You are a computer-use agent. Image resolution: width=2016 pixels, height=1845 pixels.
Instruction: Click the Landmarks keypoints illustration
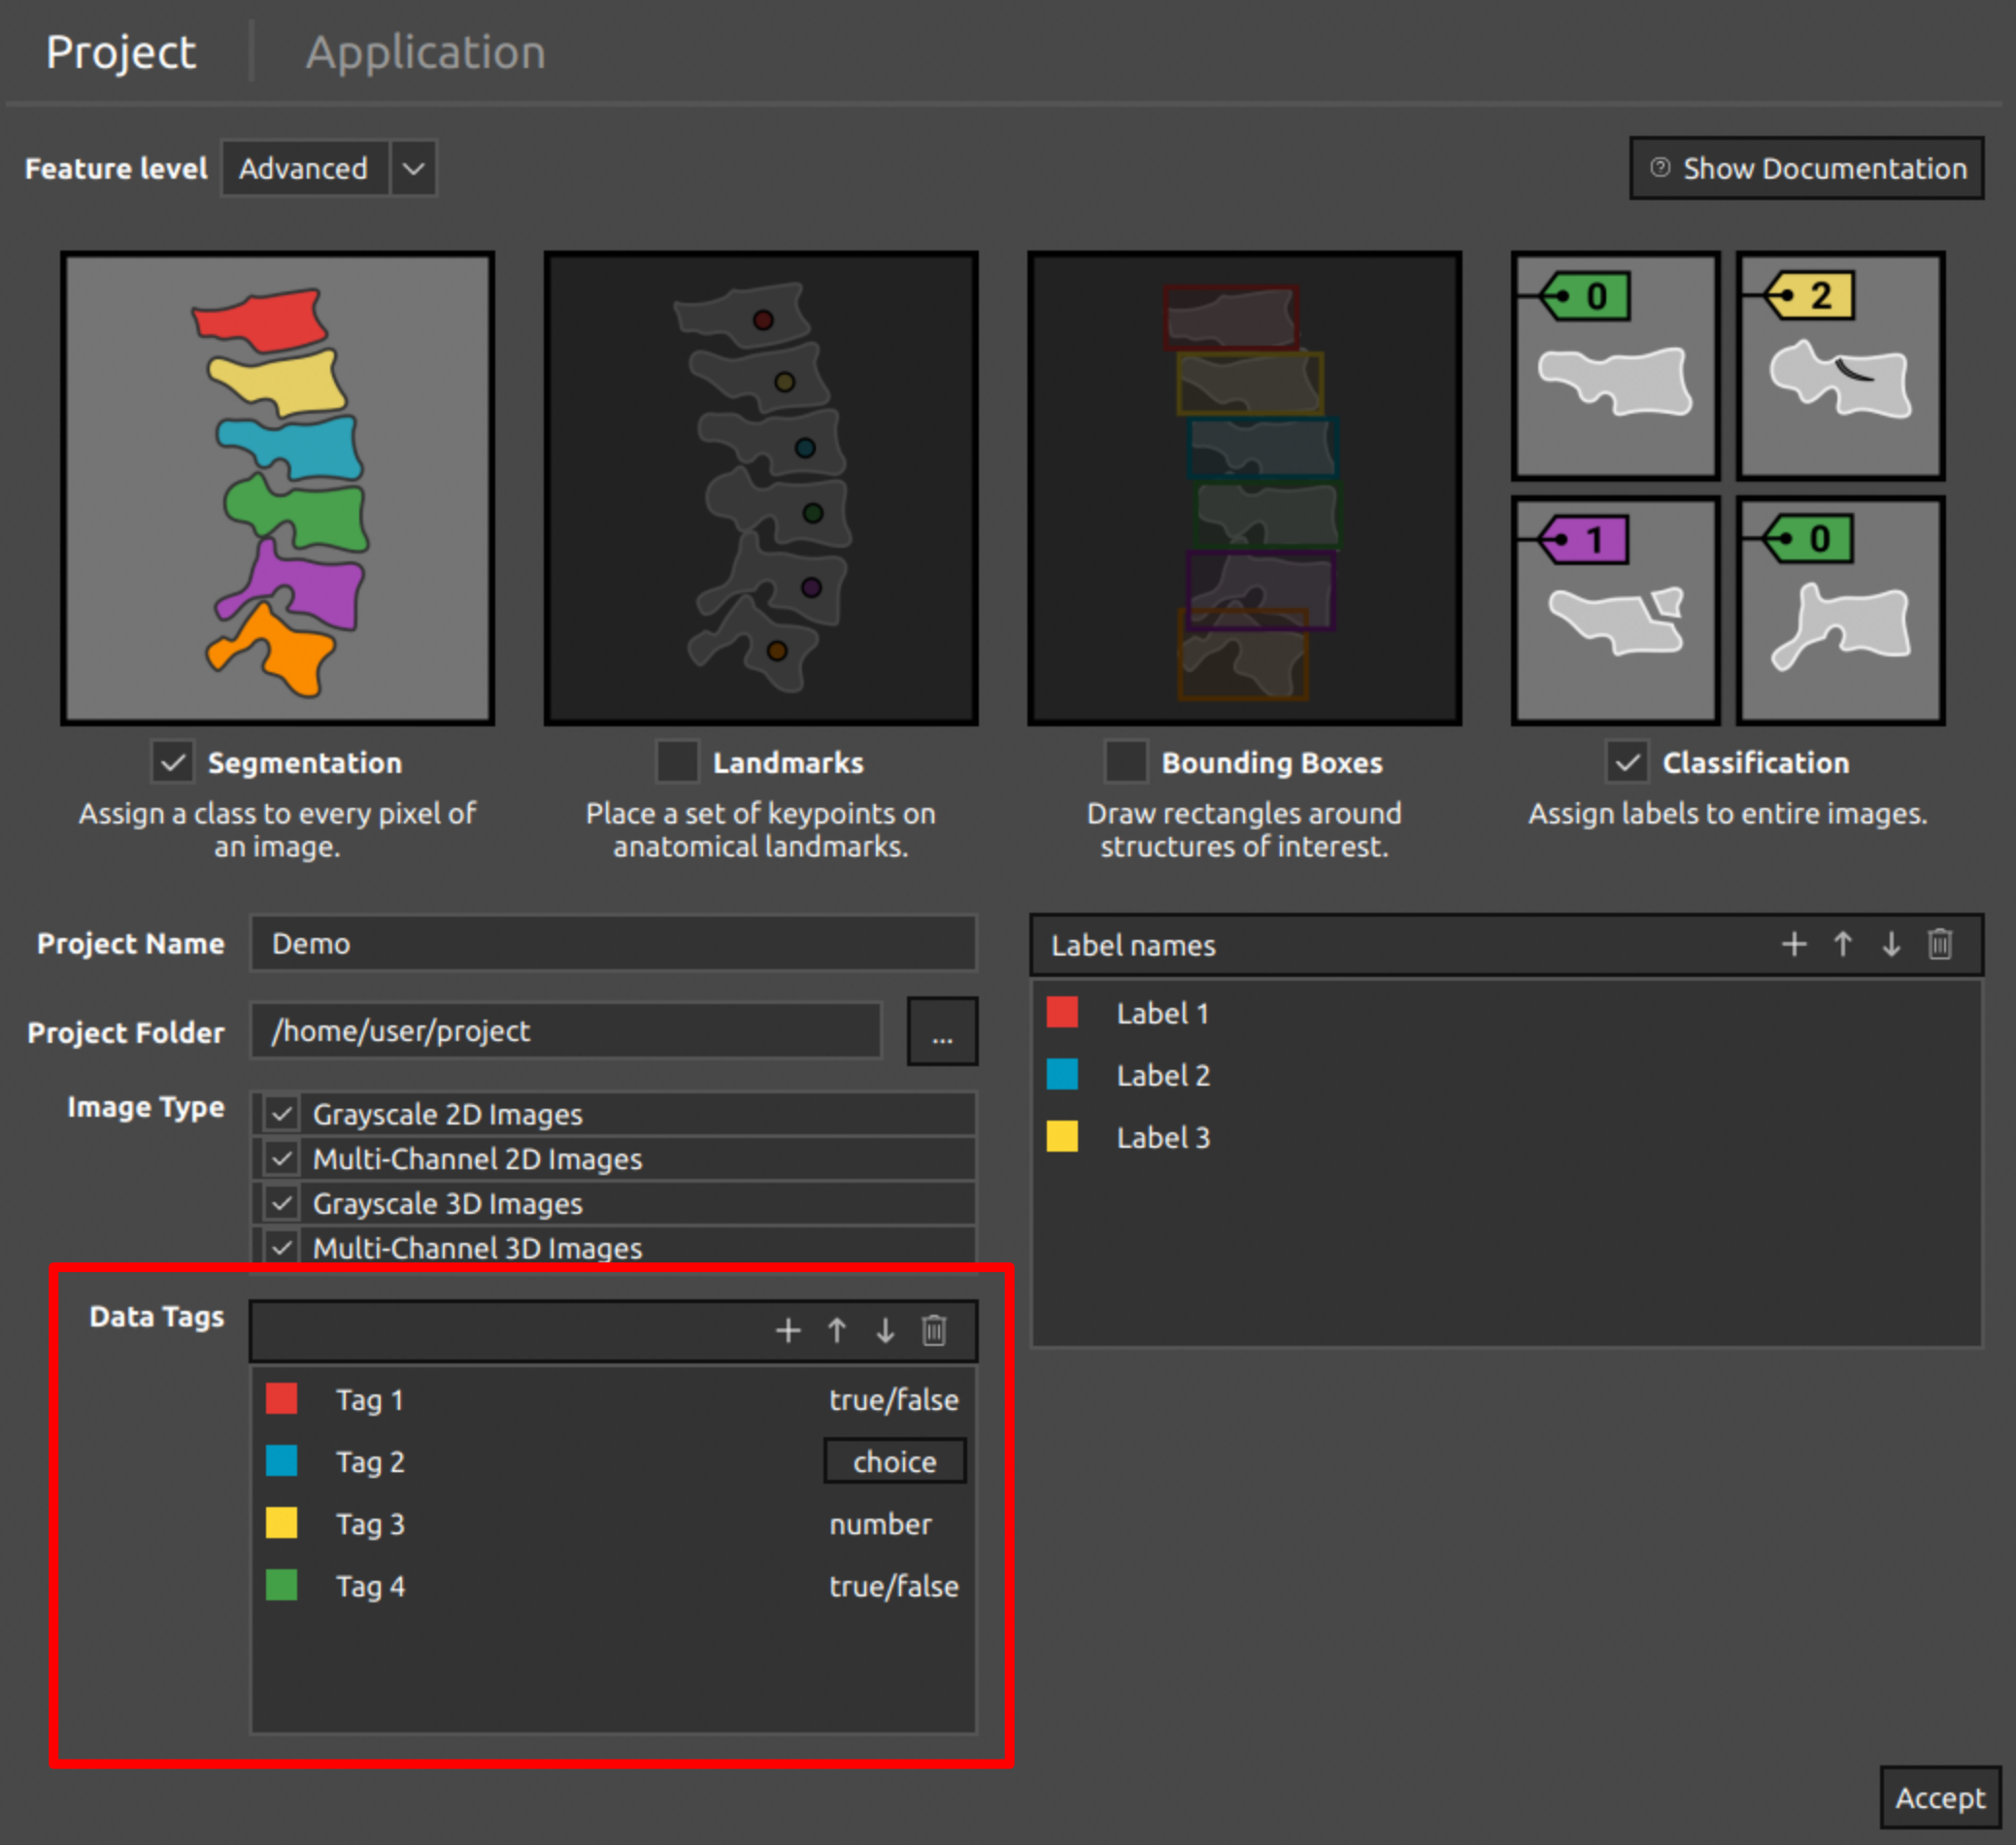coord(761,488)
